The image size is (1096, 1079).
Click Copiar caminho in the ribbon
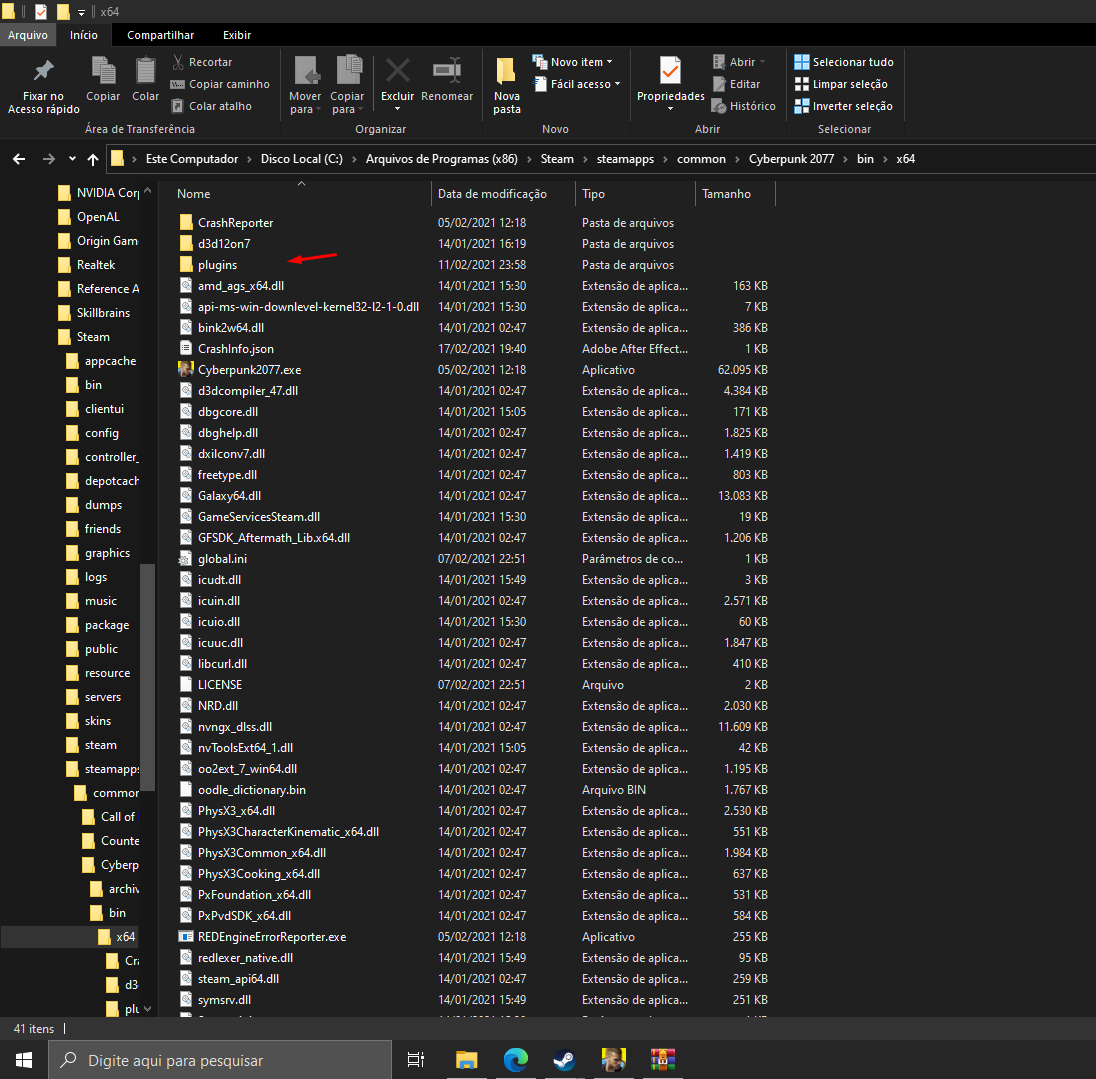[220, 84]
